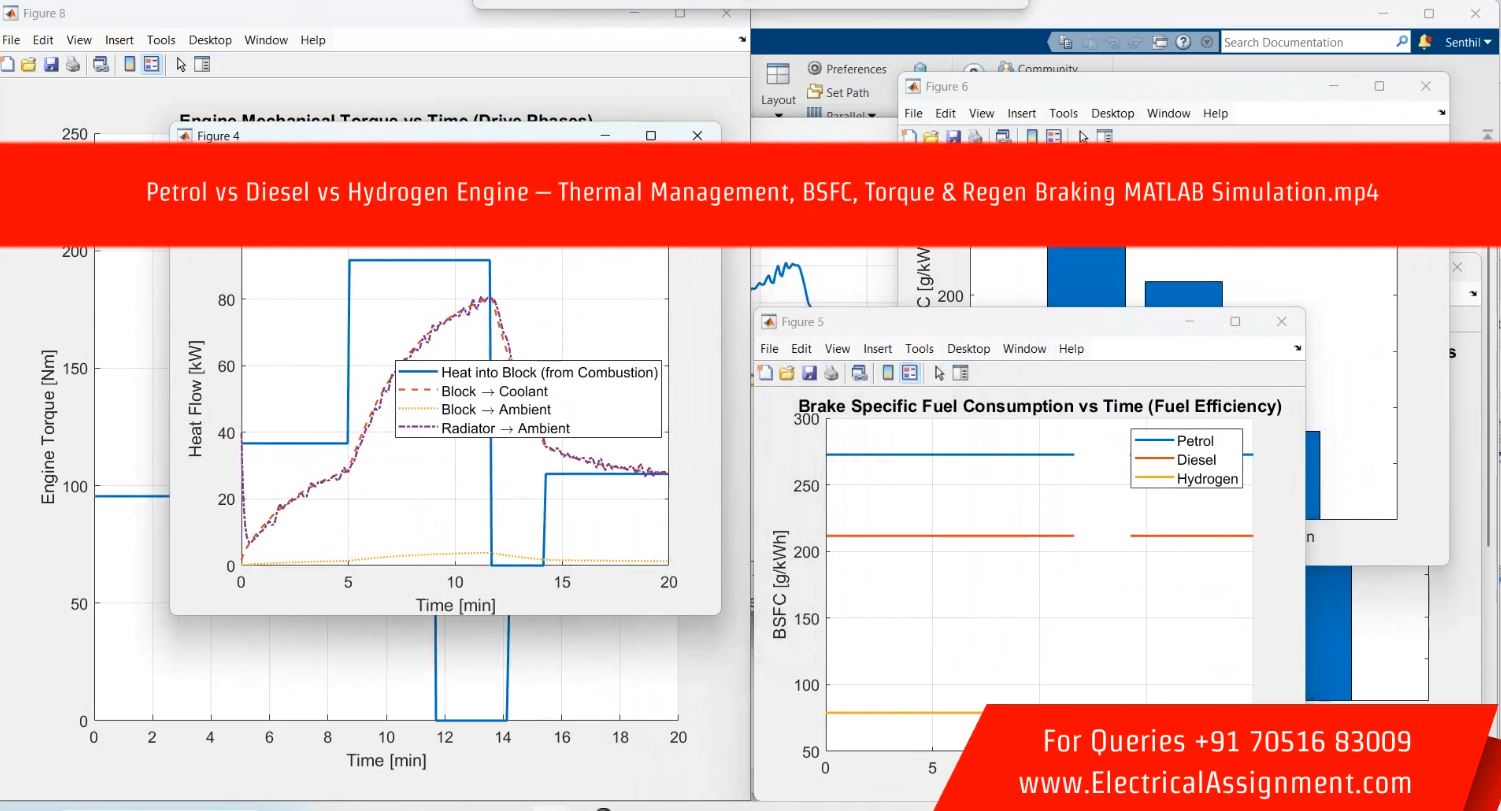Click New Figure icon in Figure 5 toolbar

[766, 373]
